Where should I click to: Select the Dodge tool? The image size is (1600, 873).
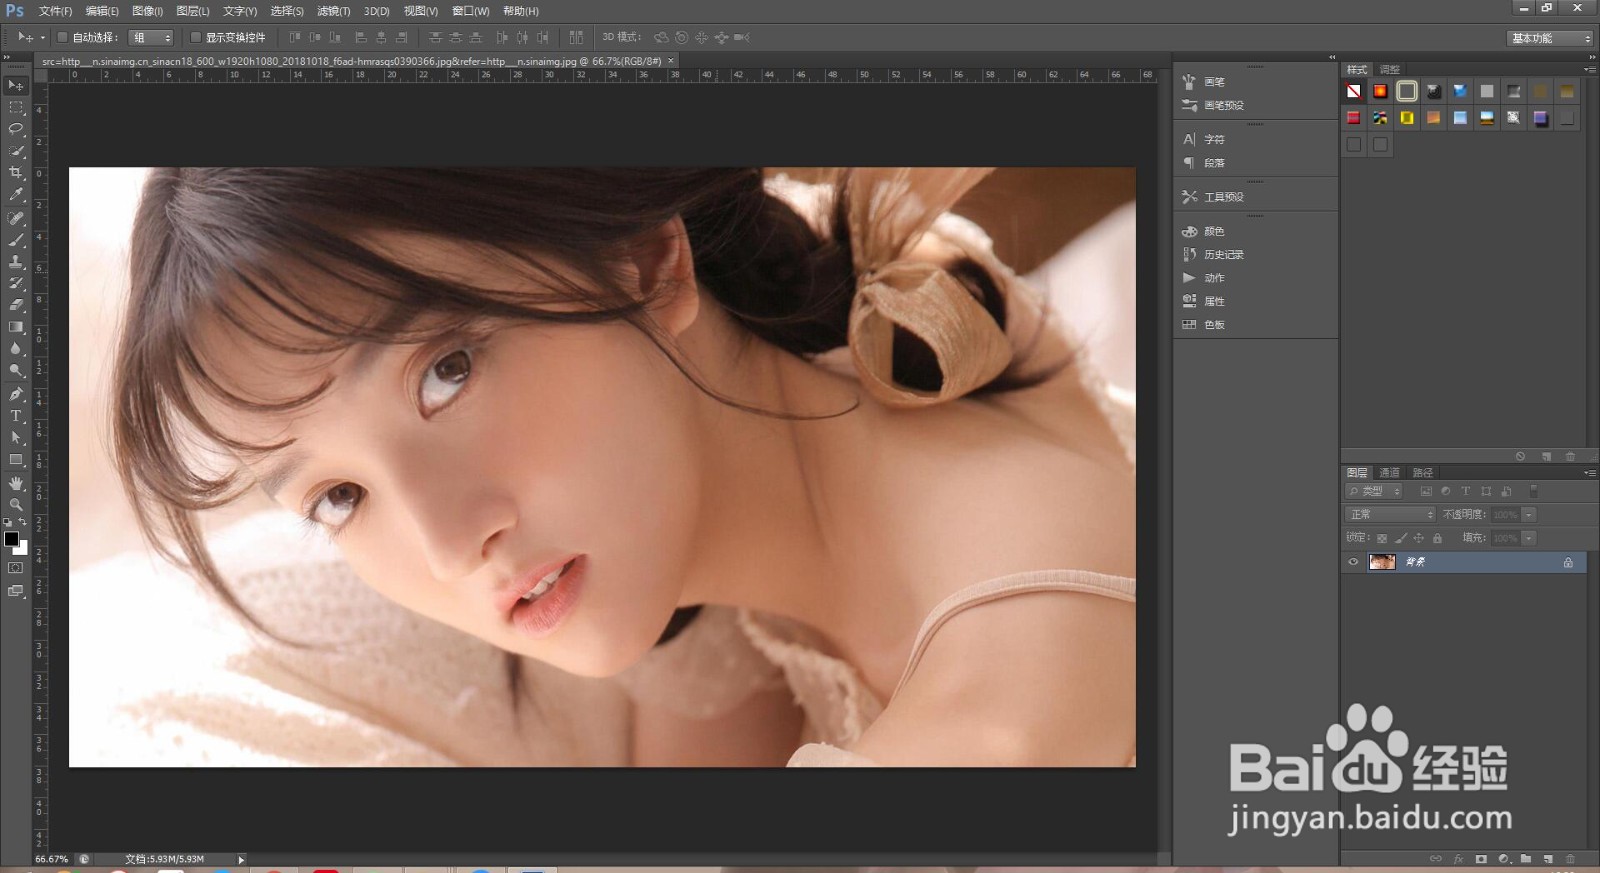pyautogui.click(x=16, y=371)
